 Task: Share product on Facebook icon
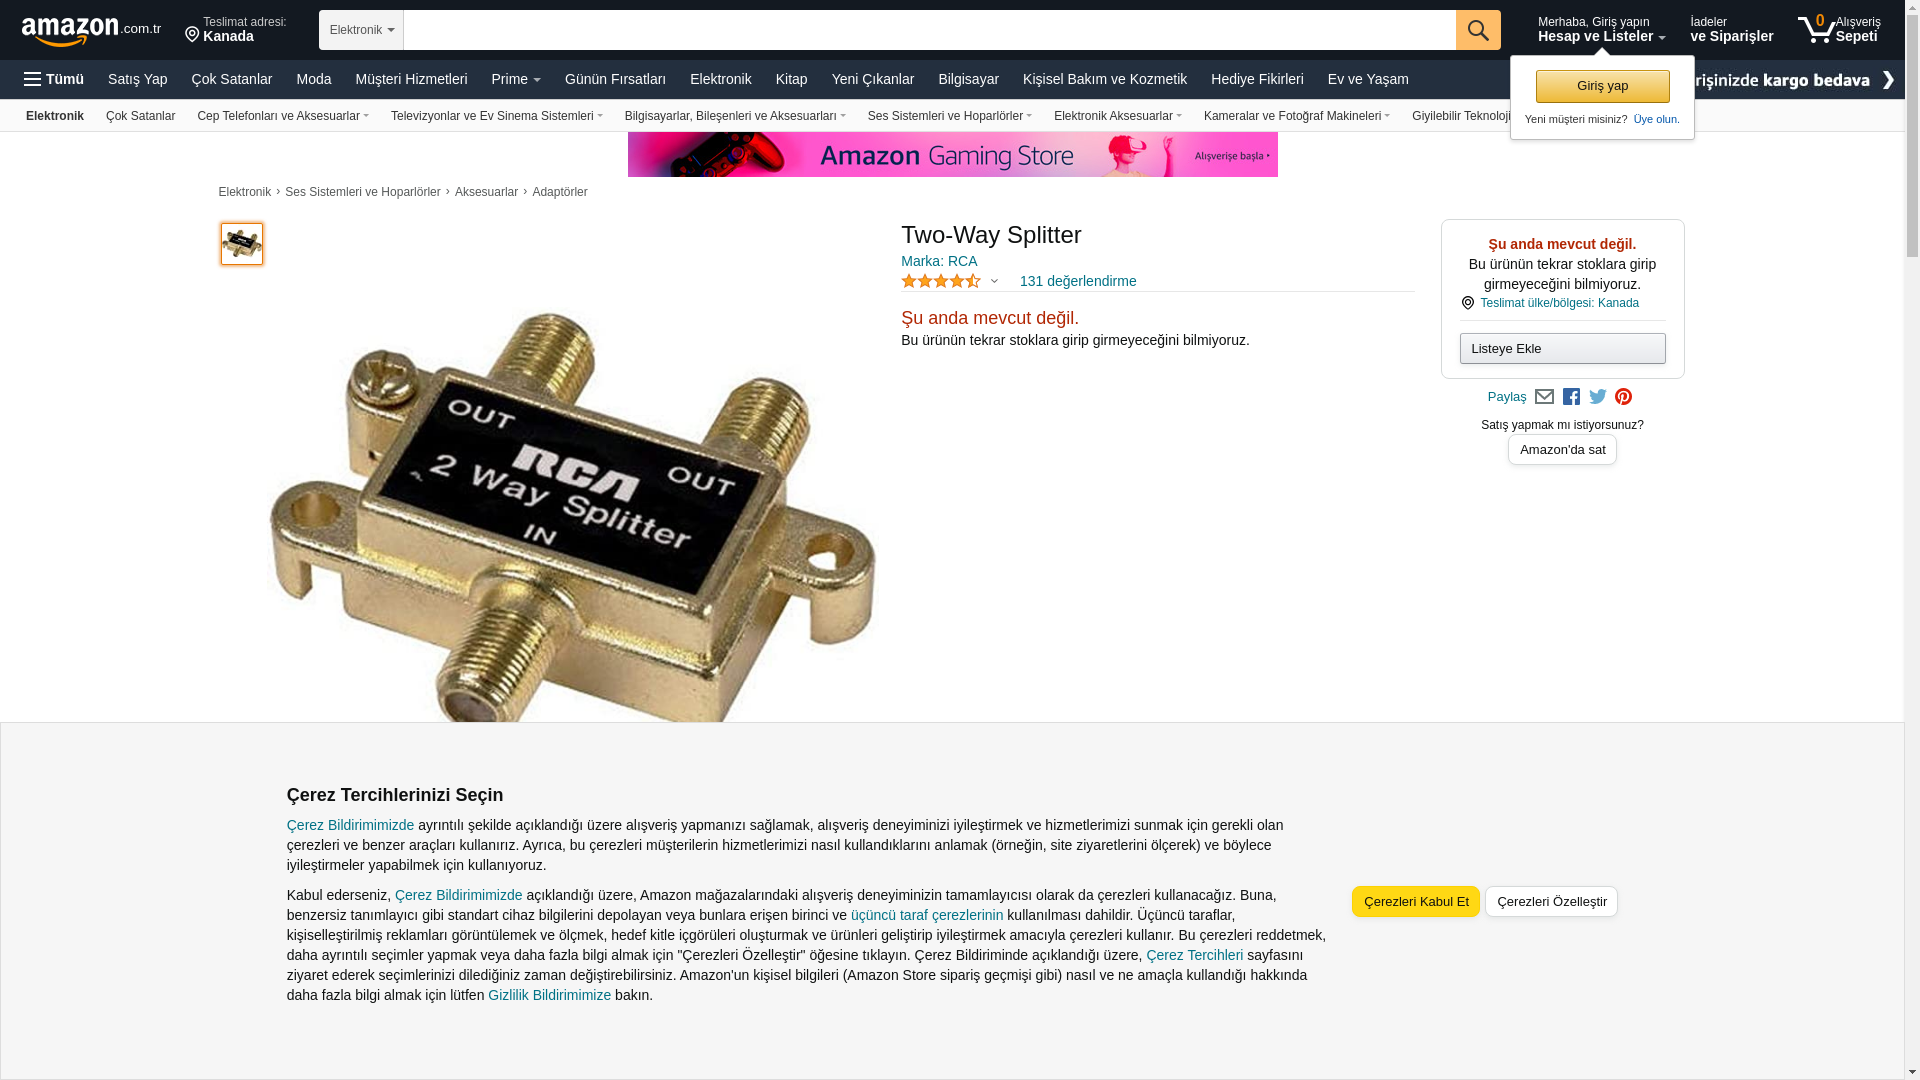point(1571,397)
